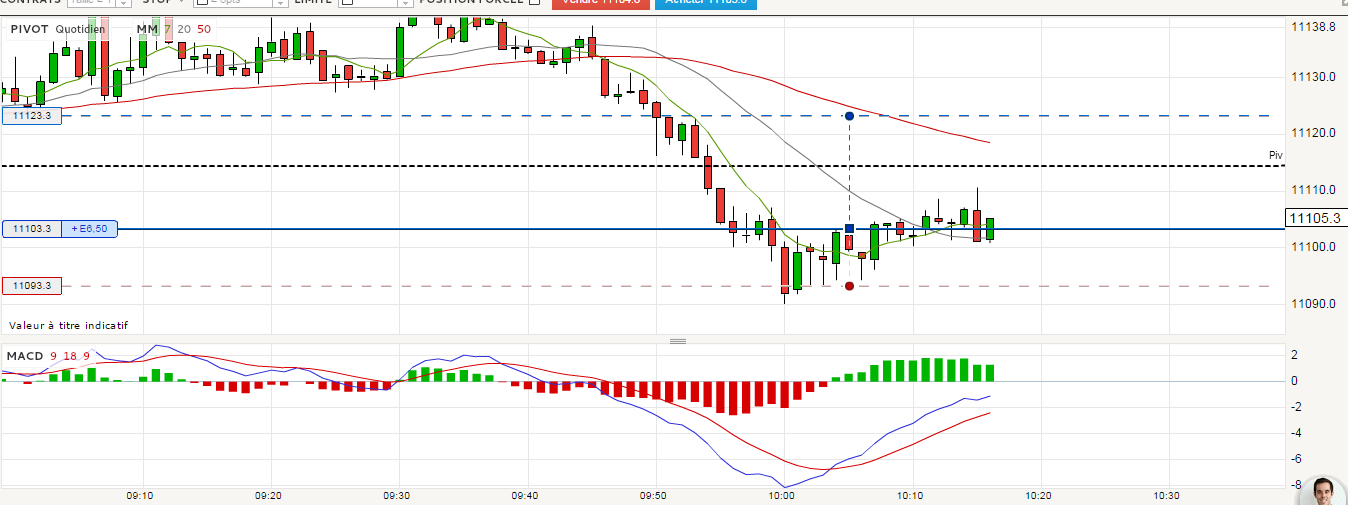Screen dimensions: 1348x505
Task: Open the Quotidien pivot period setting
Action: click(x=80, y=29)
